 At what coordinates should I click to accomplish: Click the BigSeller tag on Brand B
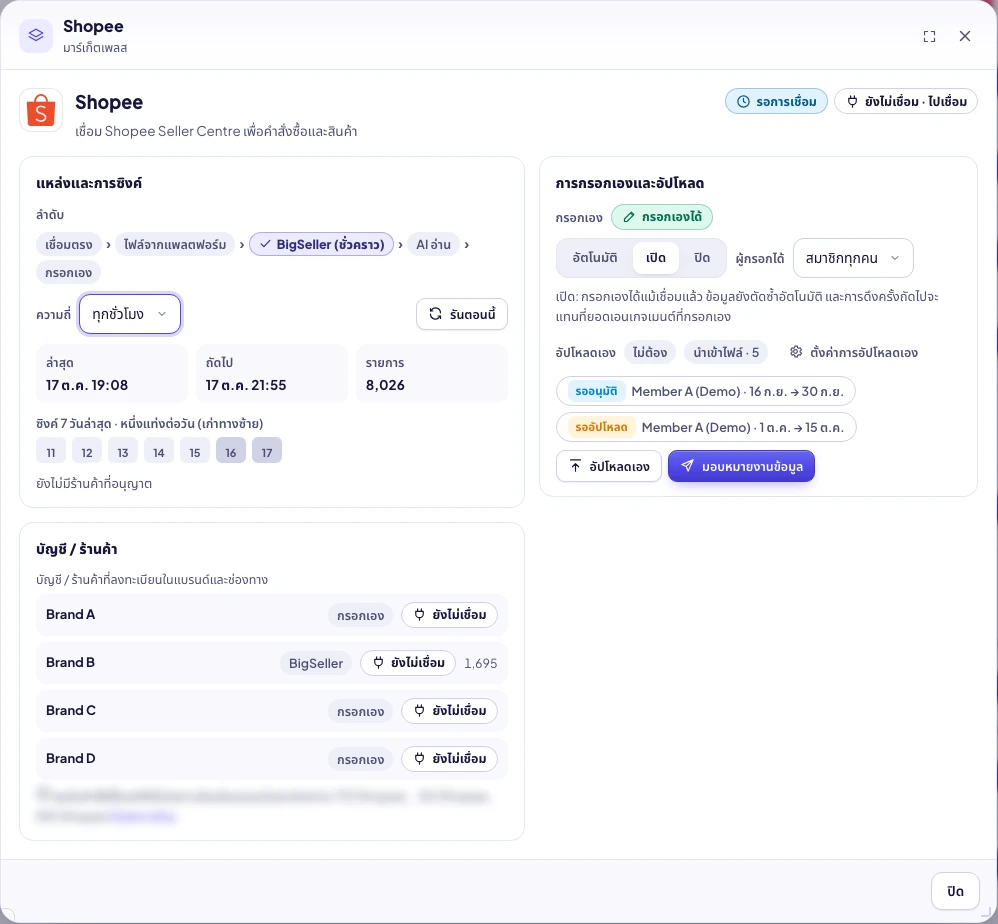tap(316, 663)
